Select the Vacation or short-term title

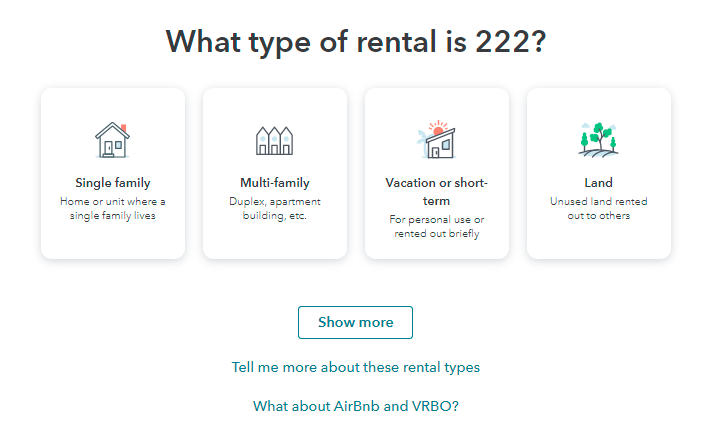point(437,191)
